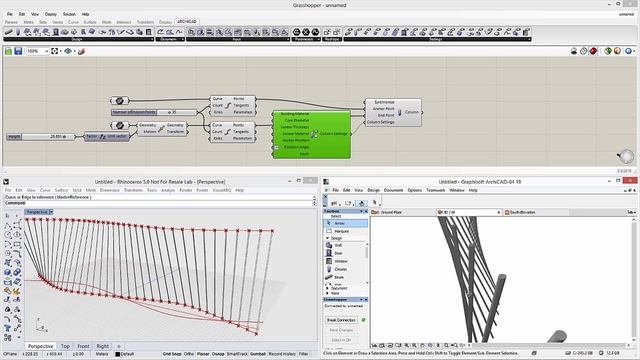The height and width of the screenshot is (360, 640).
Task: Select Rhino circle tool icon
Action: [8, 235]
